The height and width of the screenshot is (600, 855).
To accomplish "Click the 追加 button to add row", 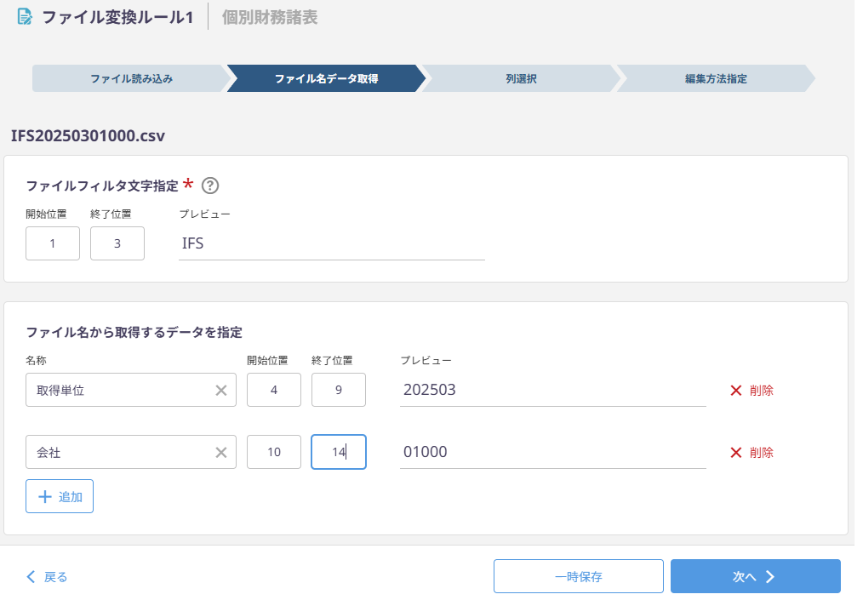I will 59,496.
